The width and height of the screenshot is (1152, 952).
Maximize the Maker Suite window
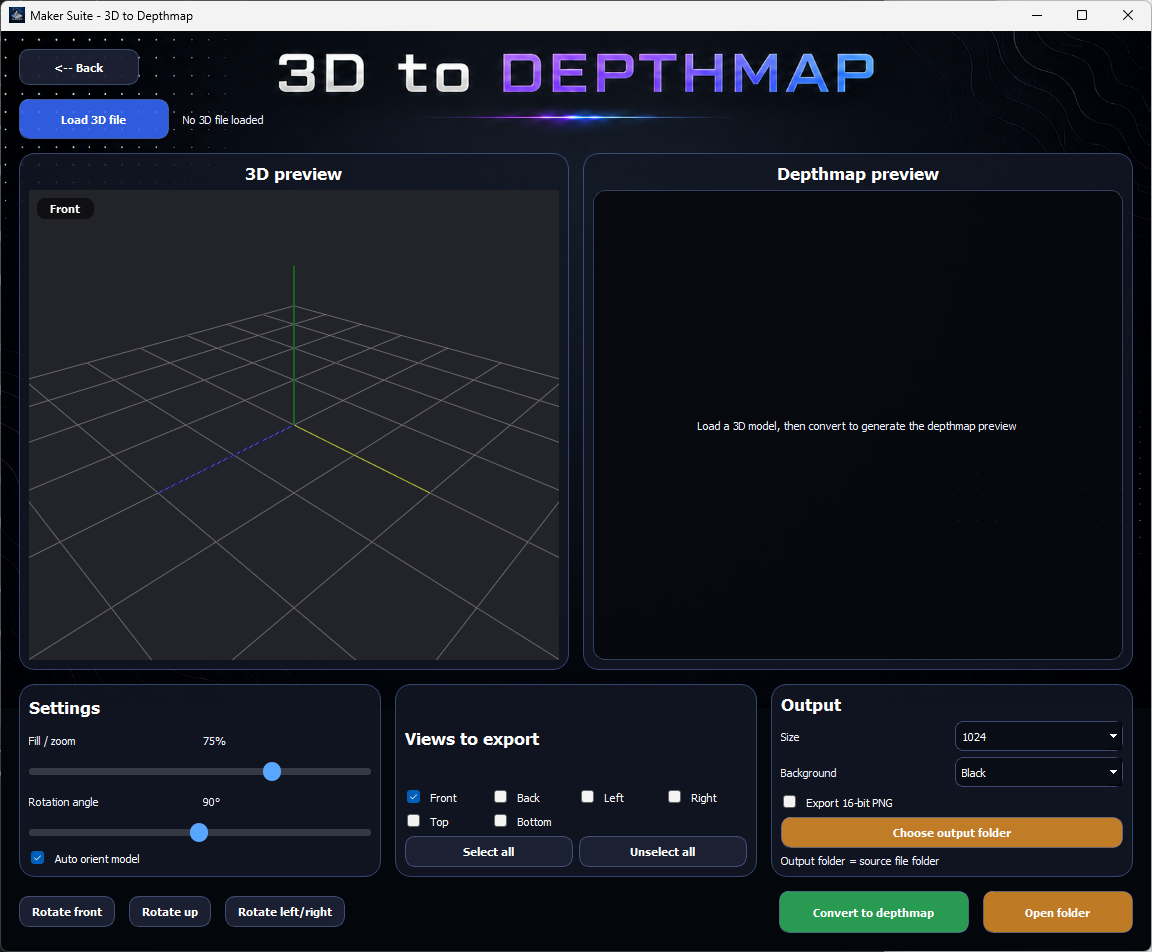[1081, 15]
